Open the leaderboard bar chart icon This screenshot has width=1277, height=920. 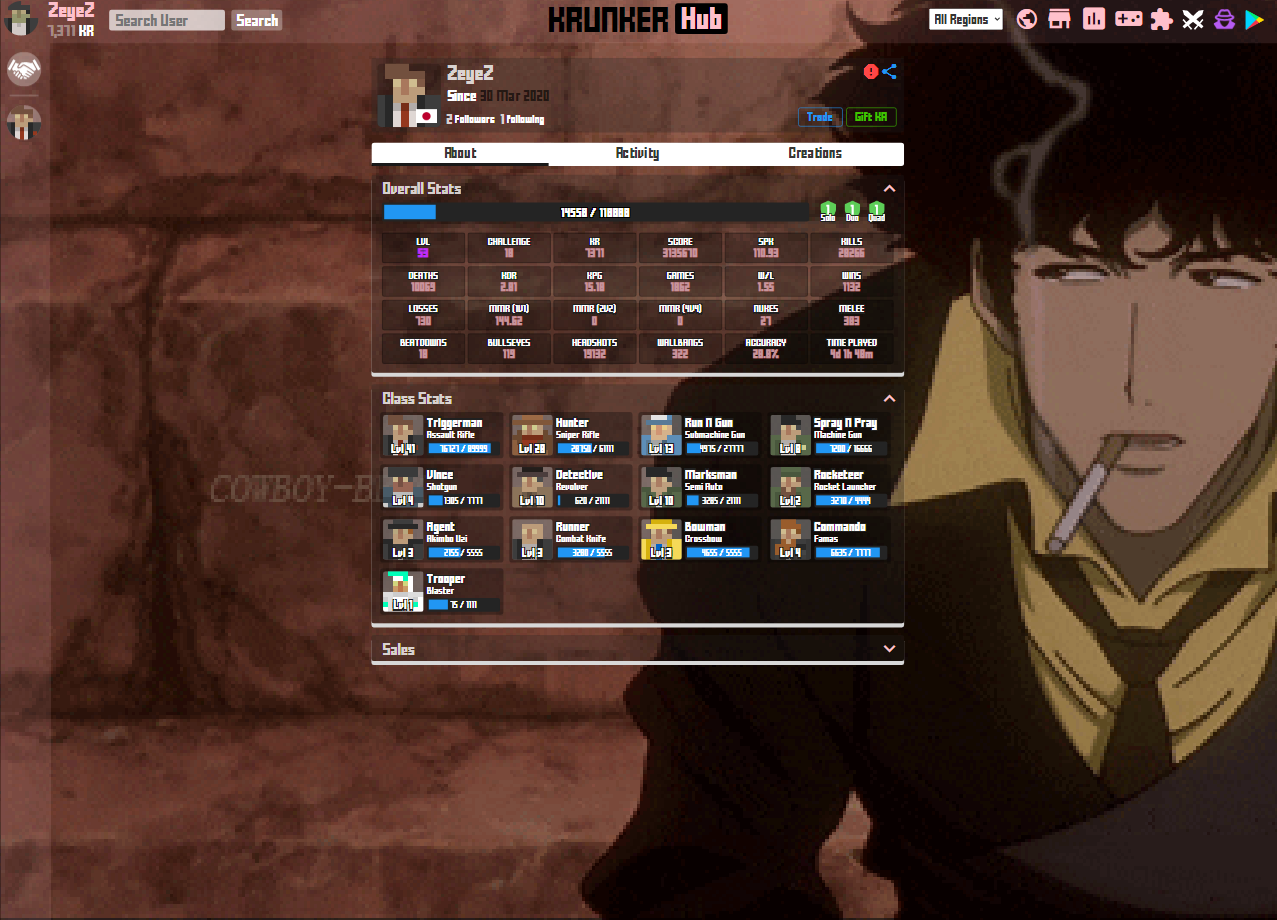coord(1093,19)
